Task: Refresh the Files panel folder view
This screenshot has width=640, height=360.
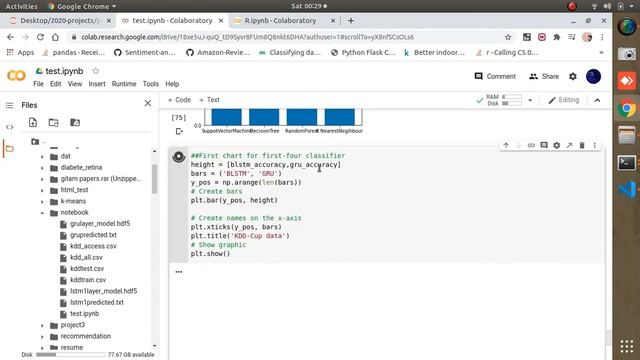Action: click(53, 122)
